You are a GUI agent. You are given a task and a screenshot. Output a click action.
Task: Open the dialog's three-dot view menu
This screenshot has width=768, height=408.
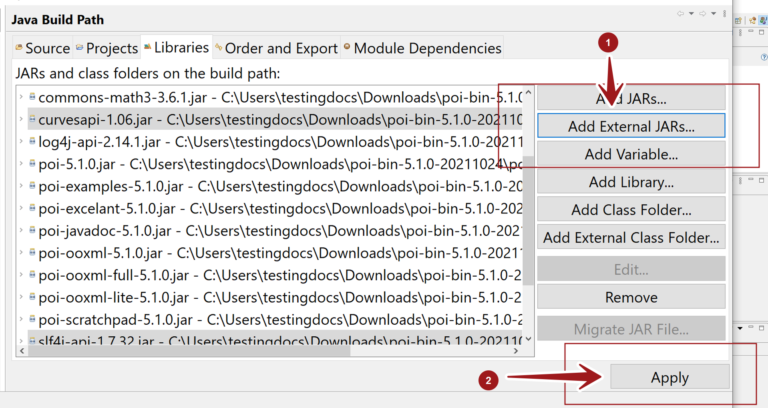coord(724,14)
